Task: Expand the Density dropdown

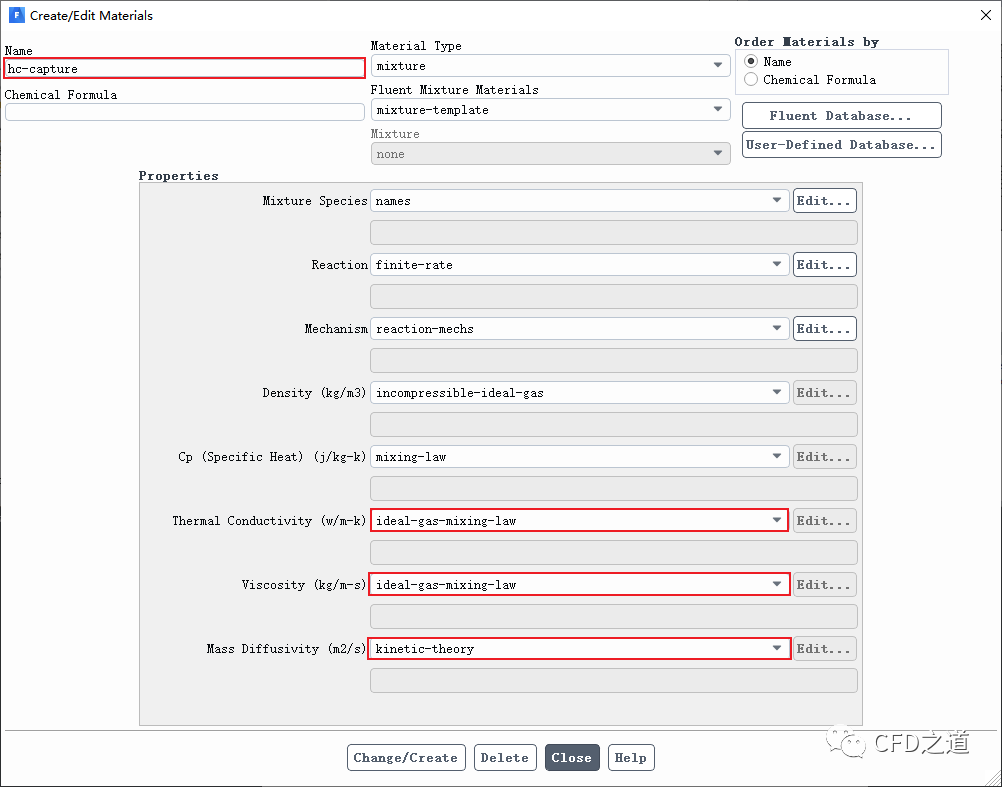Action: tap(579, 393)
